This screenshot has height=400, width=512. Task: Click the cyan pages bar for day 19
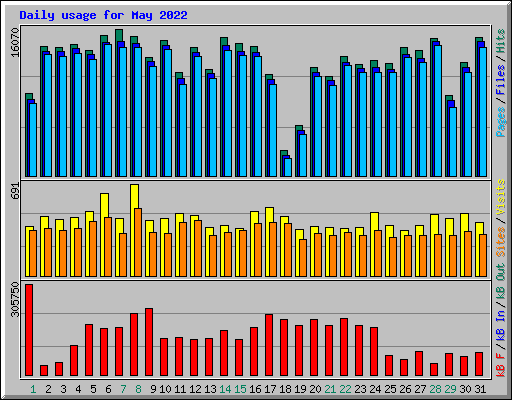tap(303, 155)
